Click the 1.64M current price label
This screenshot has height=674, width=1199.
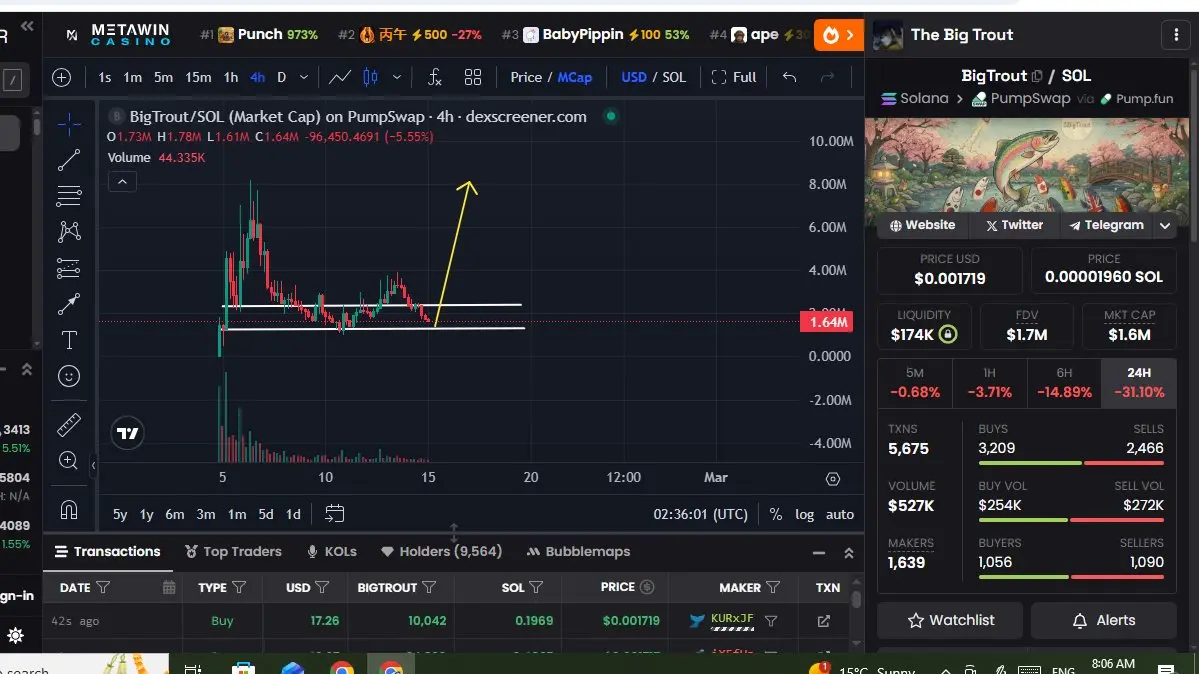(827, 322)
